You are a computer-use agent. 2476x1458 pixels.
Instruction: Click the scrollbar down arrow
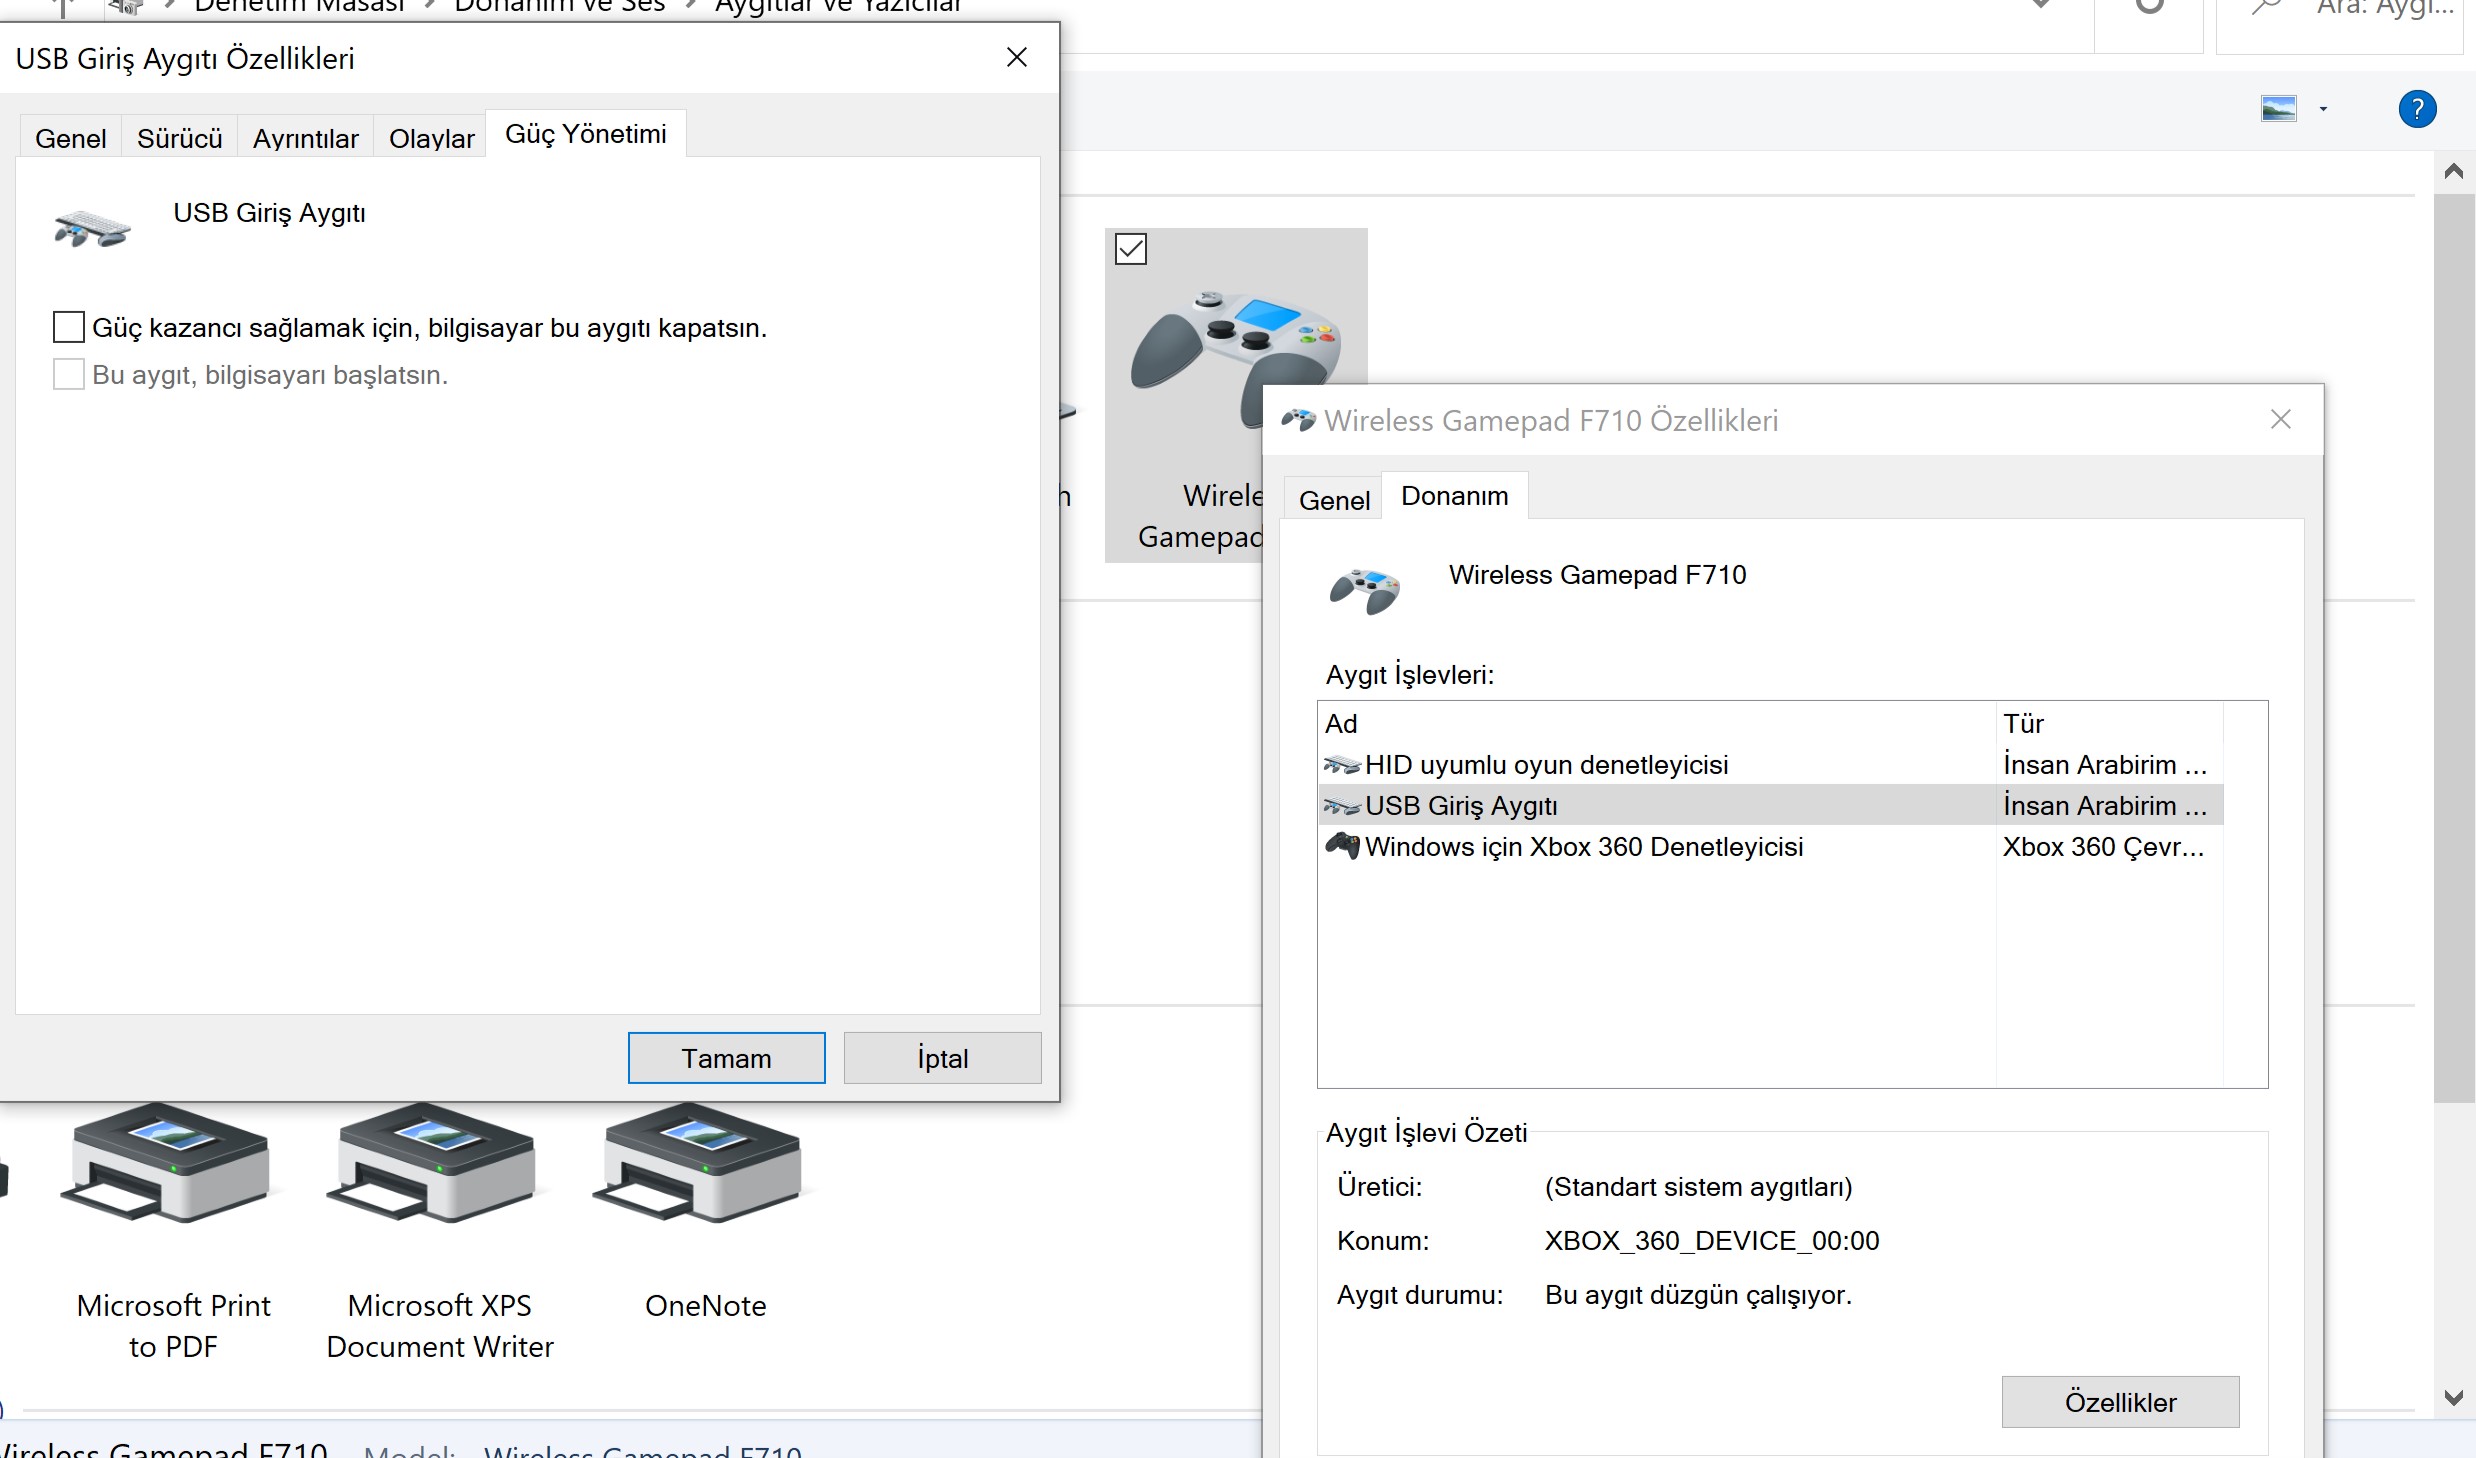click(2453, 1398)
